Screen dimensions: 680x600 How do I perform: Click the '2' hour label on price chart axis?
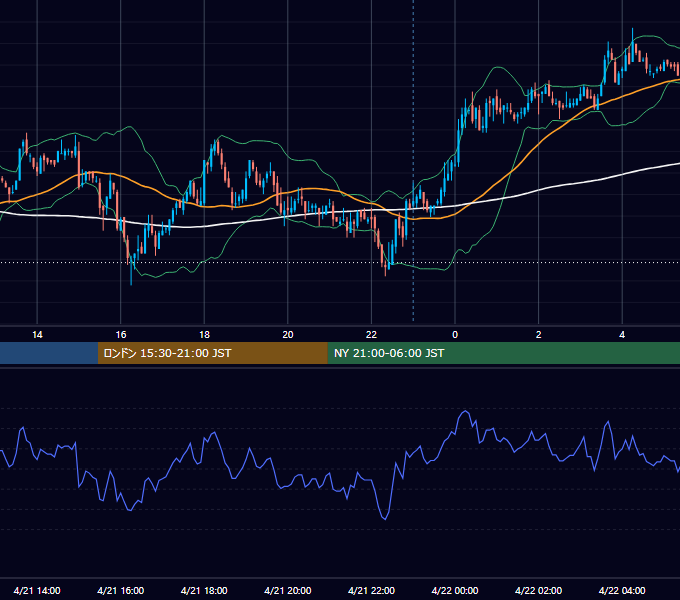point(538,334)
